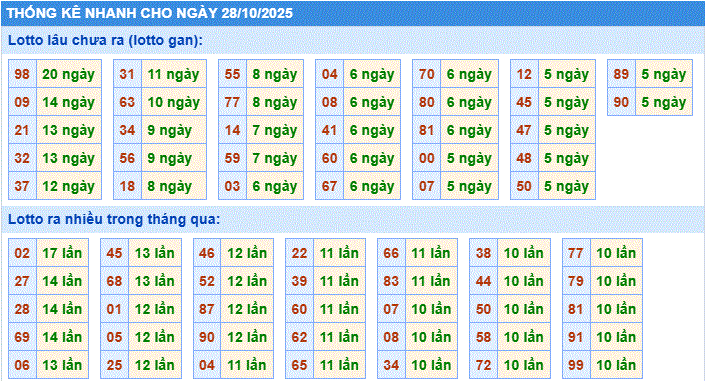
Task: Click lotto number 37
Action: (22, 186)
